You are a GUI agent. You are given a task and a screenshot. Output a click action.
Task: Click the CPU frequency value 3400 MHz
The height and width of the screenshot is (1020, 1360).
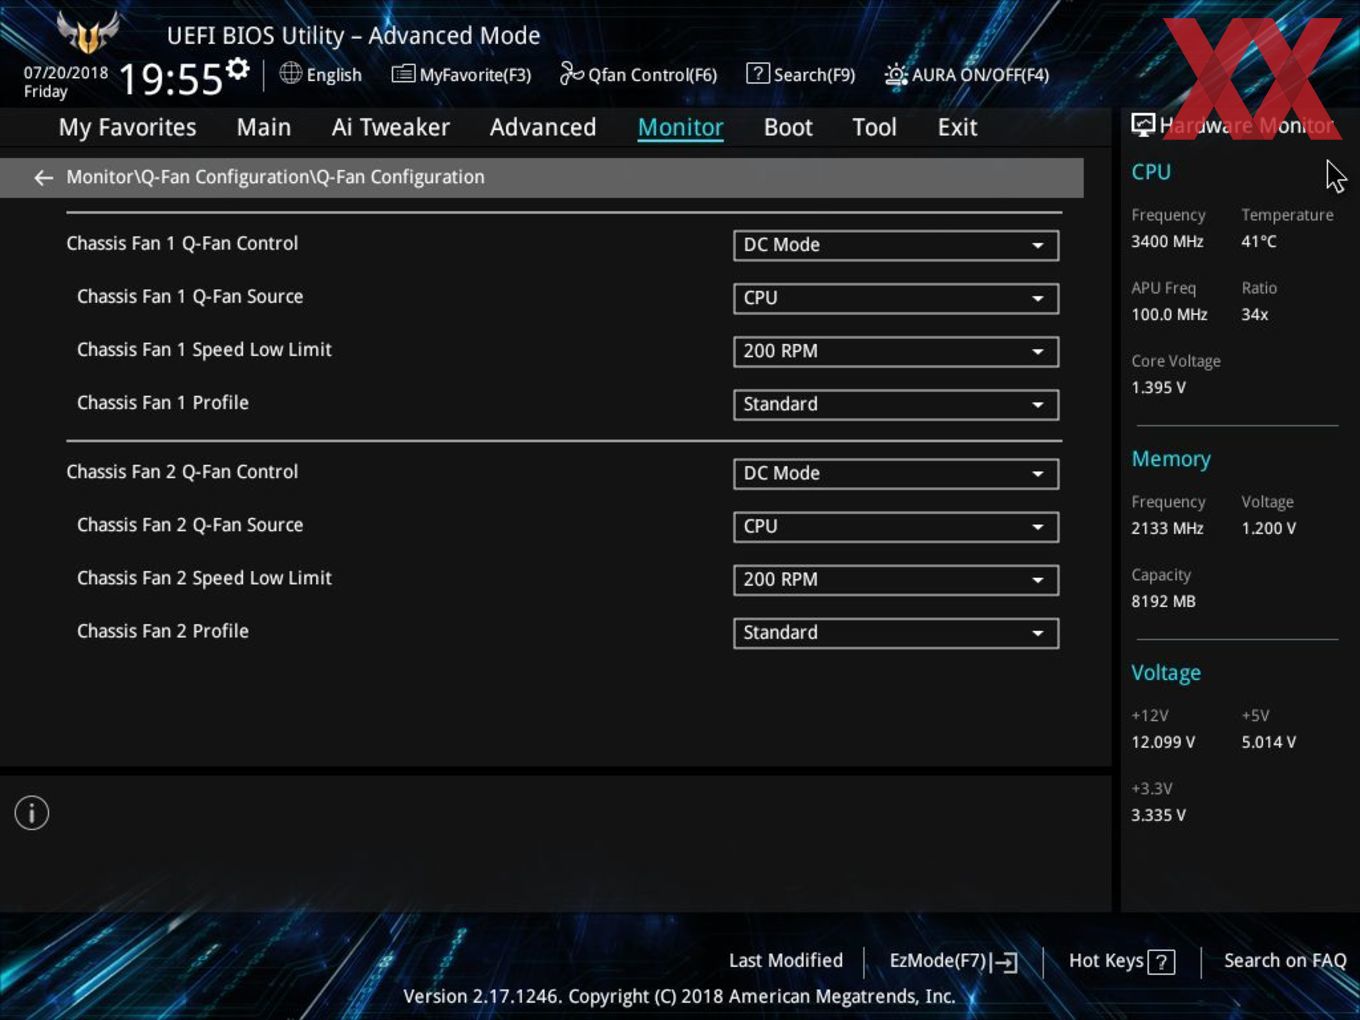tap(1167, 242)
